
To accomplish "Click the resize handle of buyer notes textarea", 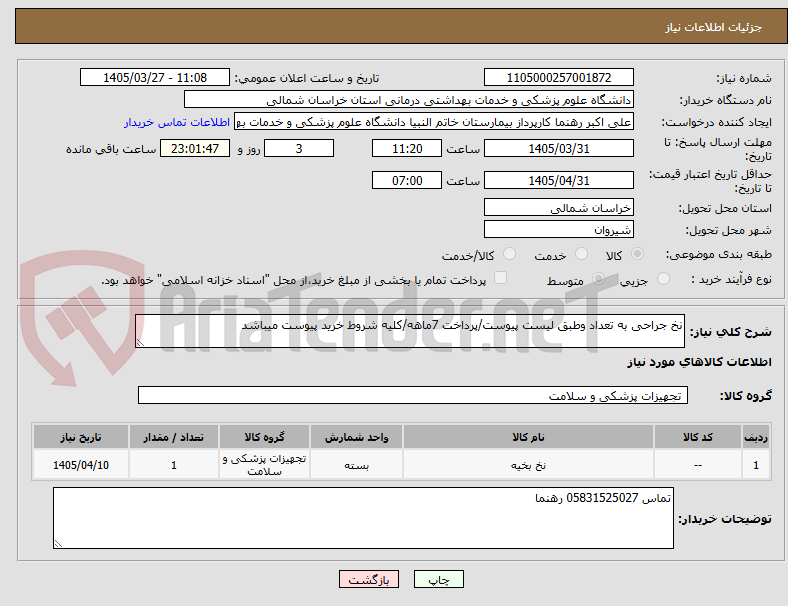I will click(x=58, y=544).
